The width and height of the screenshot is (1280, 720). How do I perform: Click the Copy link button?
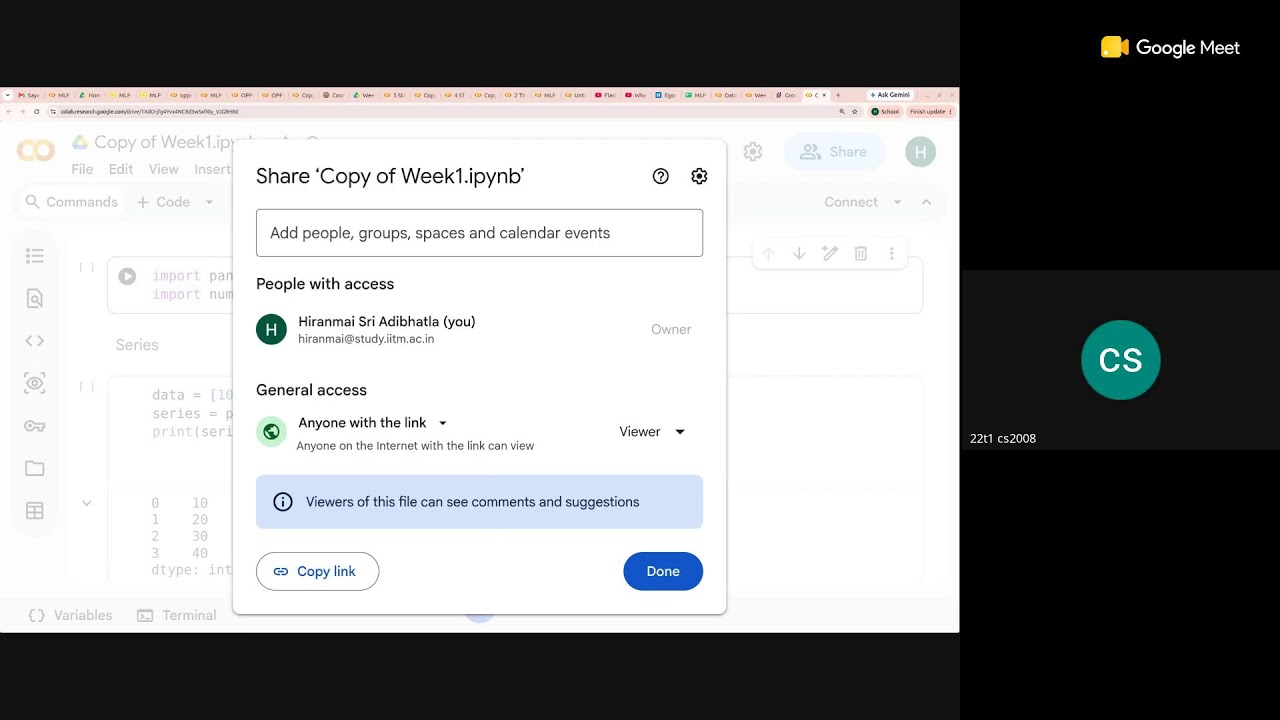(x=317, y=571)
